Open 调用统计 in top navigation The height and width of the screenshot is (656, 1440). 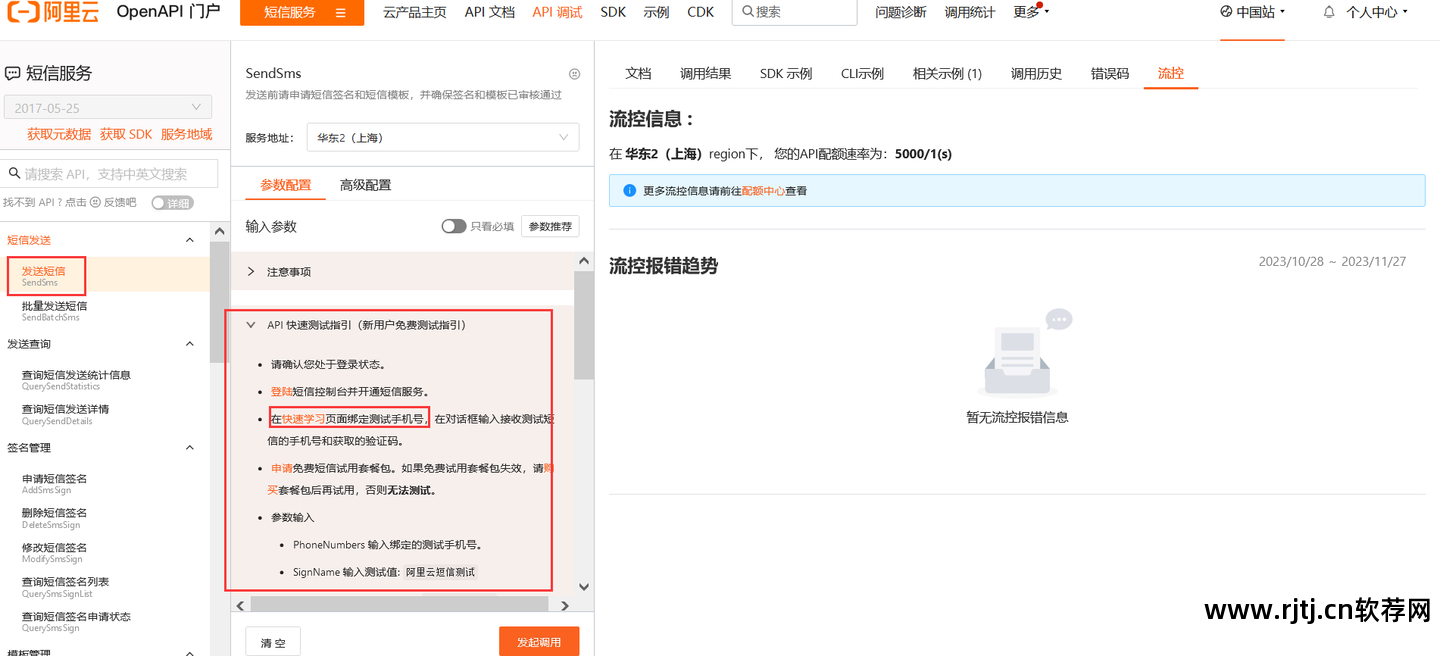(971, 12)
